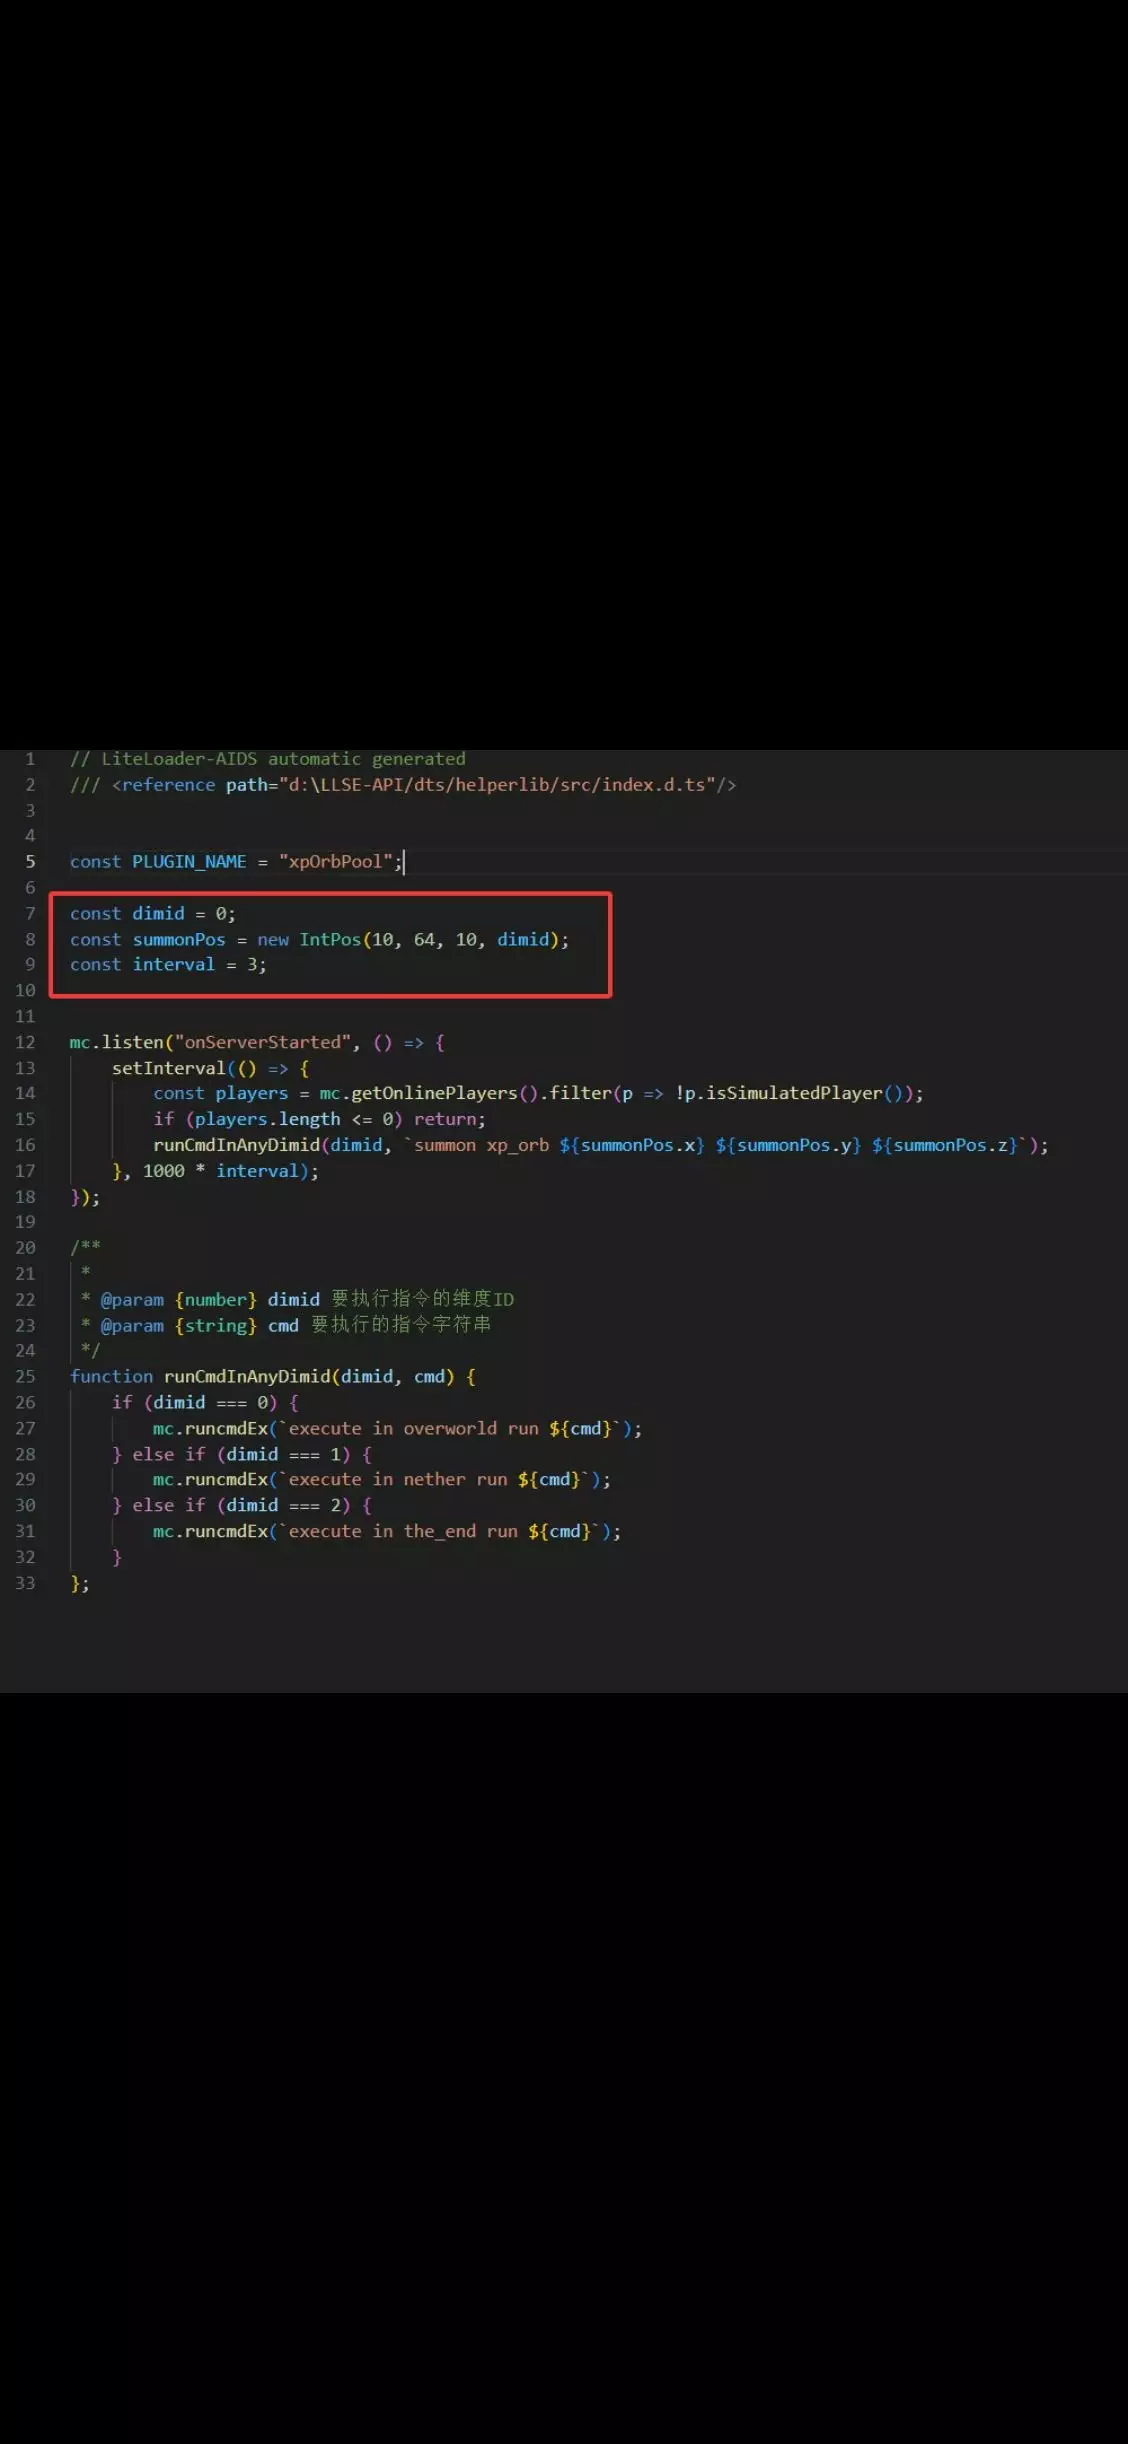Click the dimid declaration on line 7
Viewport: 1128px width, 2444px height.
pyautogui.click(x=158, y=913)
